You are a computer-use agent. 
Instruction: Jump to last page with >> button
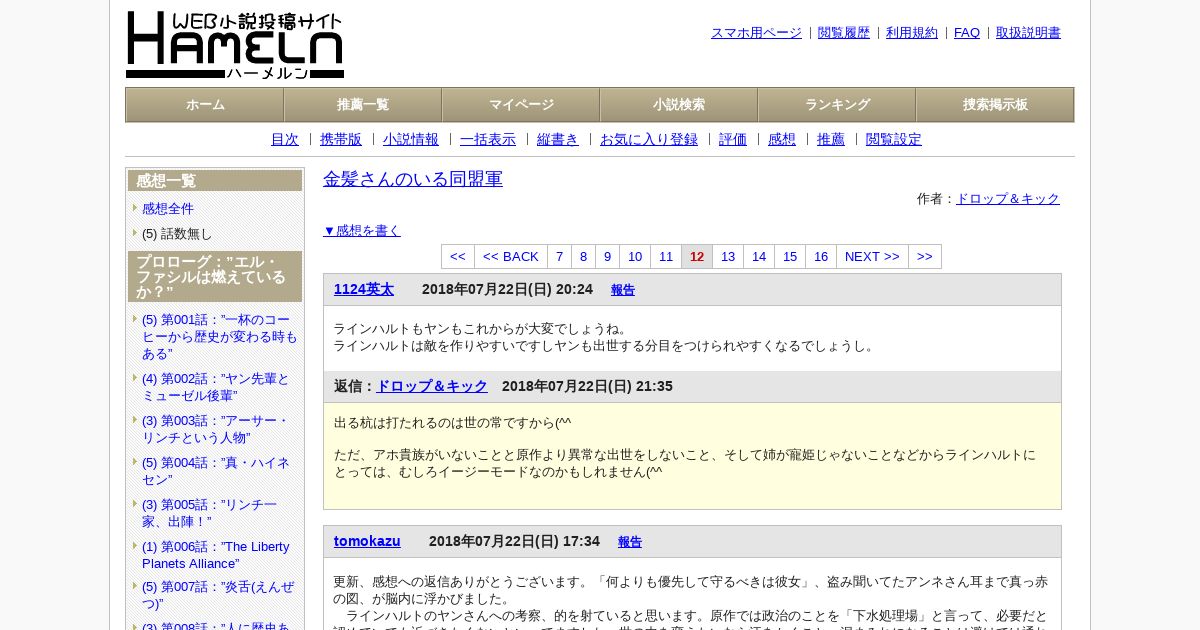[x=925, y=257]
